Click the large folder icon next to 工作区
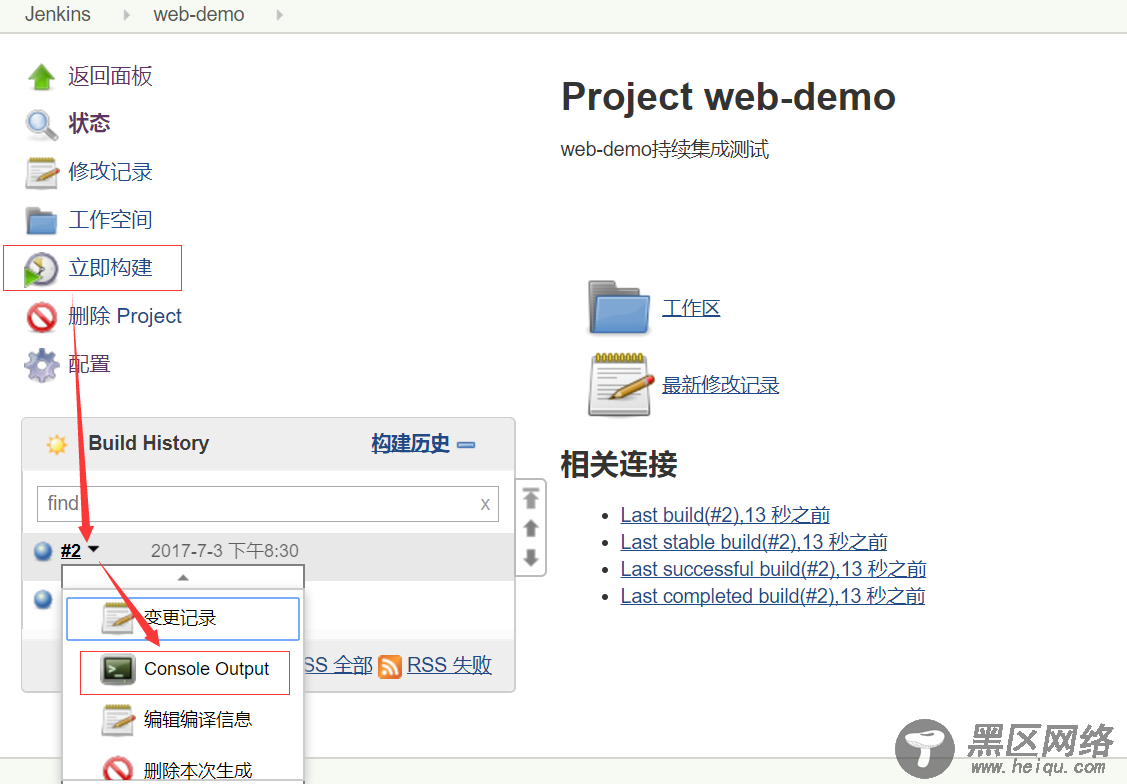 point(620,308)
